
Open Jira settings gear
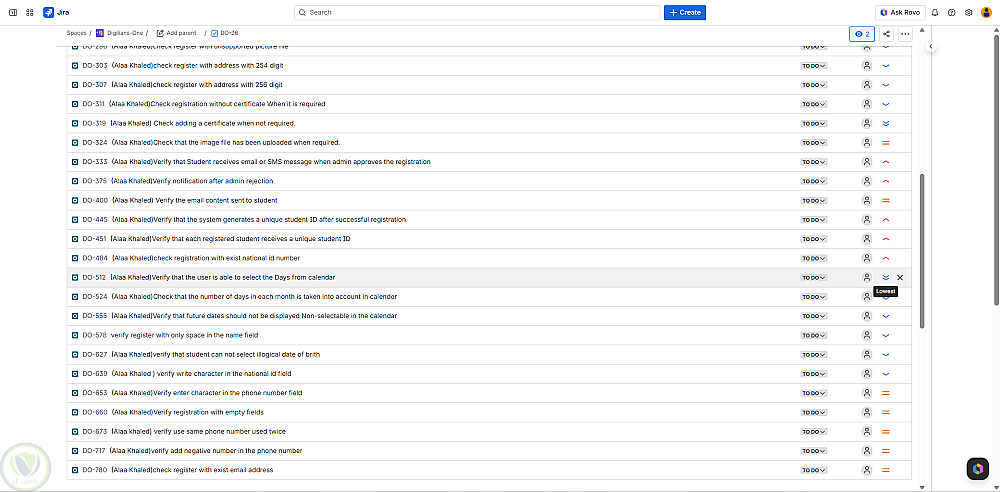point(967,12)
